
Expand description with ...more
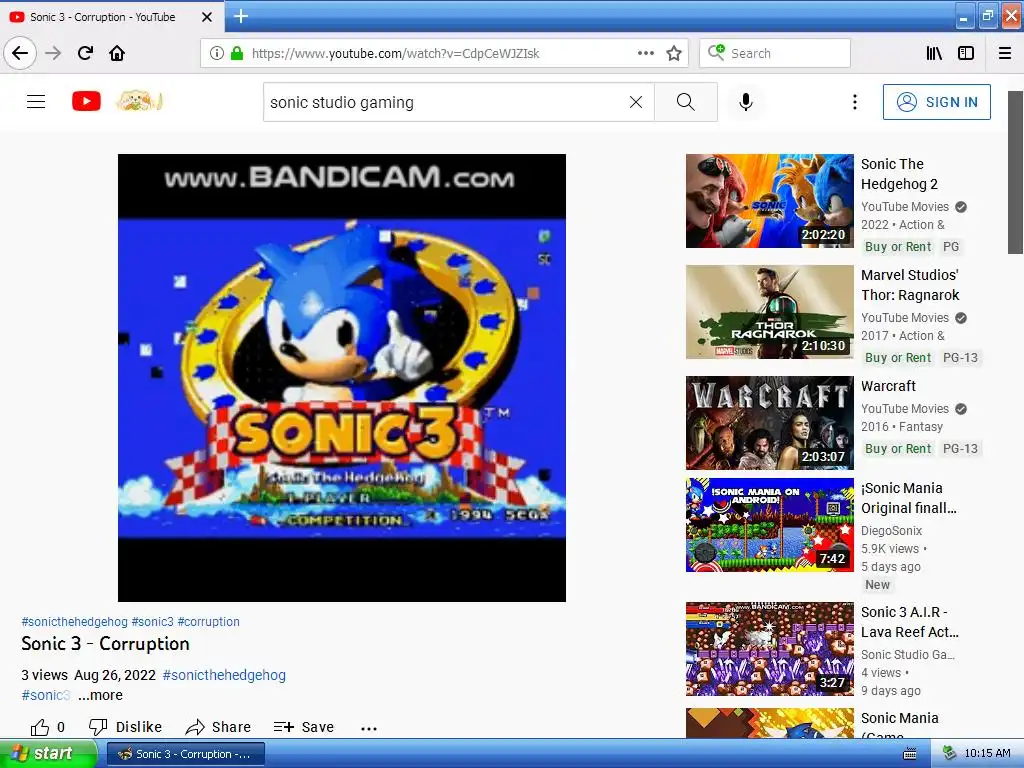100,695
